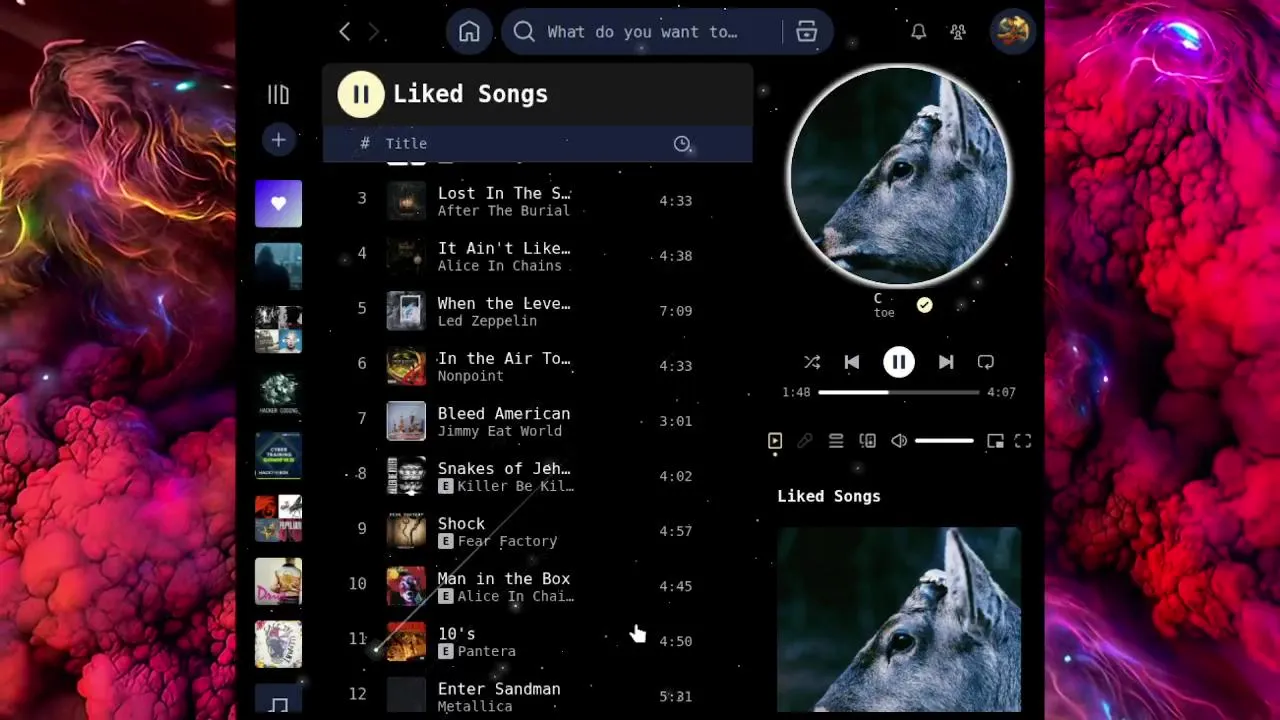Click the green check saved-song icon

tap(925, 305)
